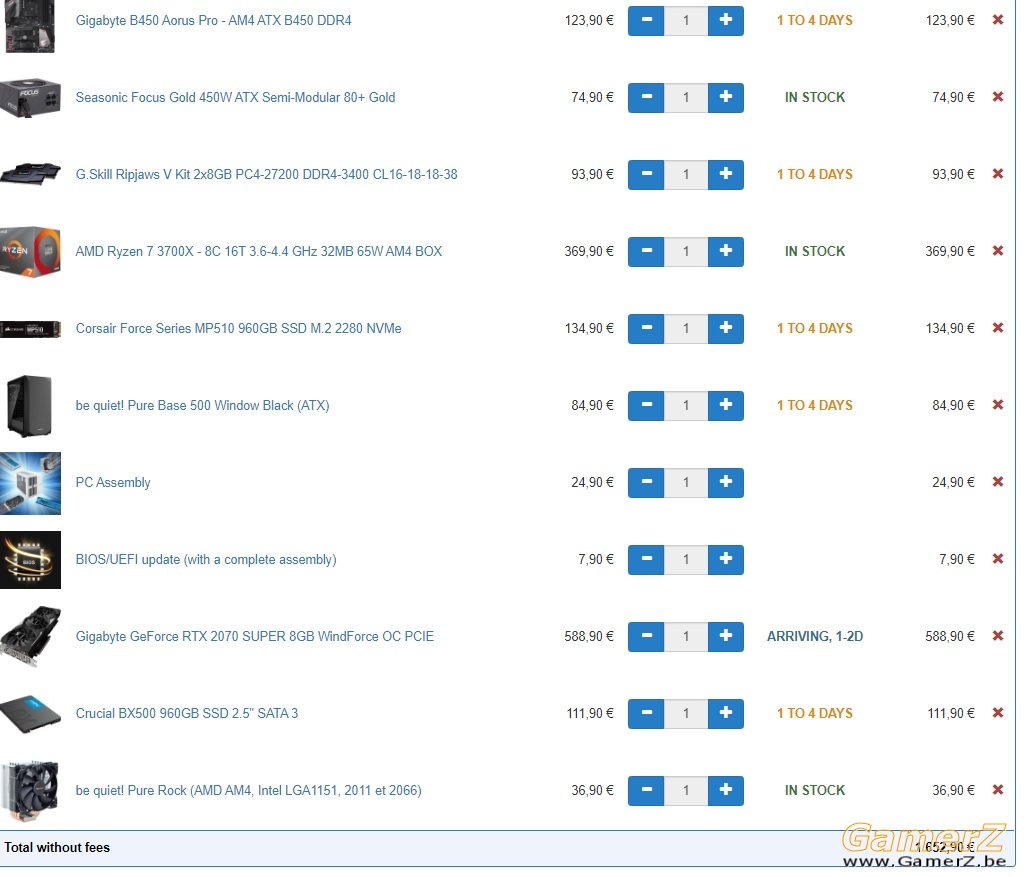Open Gigabyte B450 Aorus Pro product link
Image resolution: width=1027 pixels, height=877 pixels.
pyautogui.click(x=214, y=20)
